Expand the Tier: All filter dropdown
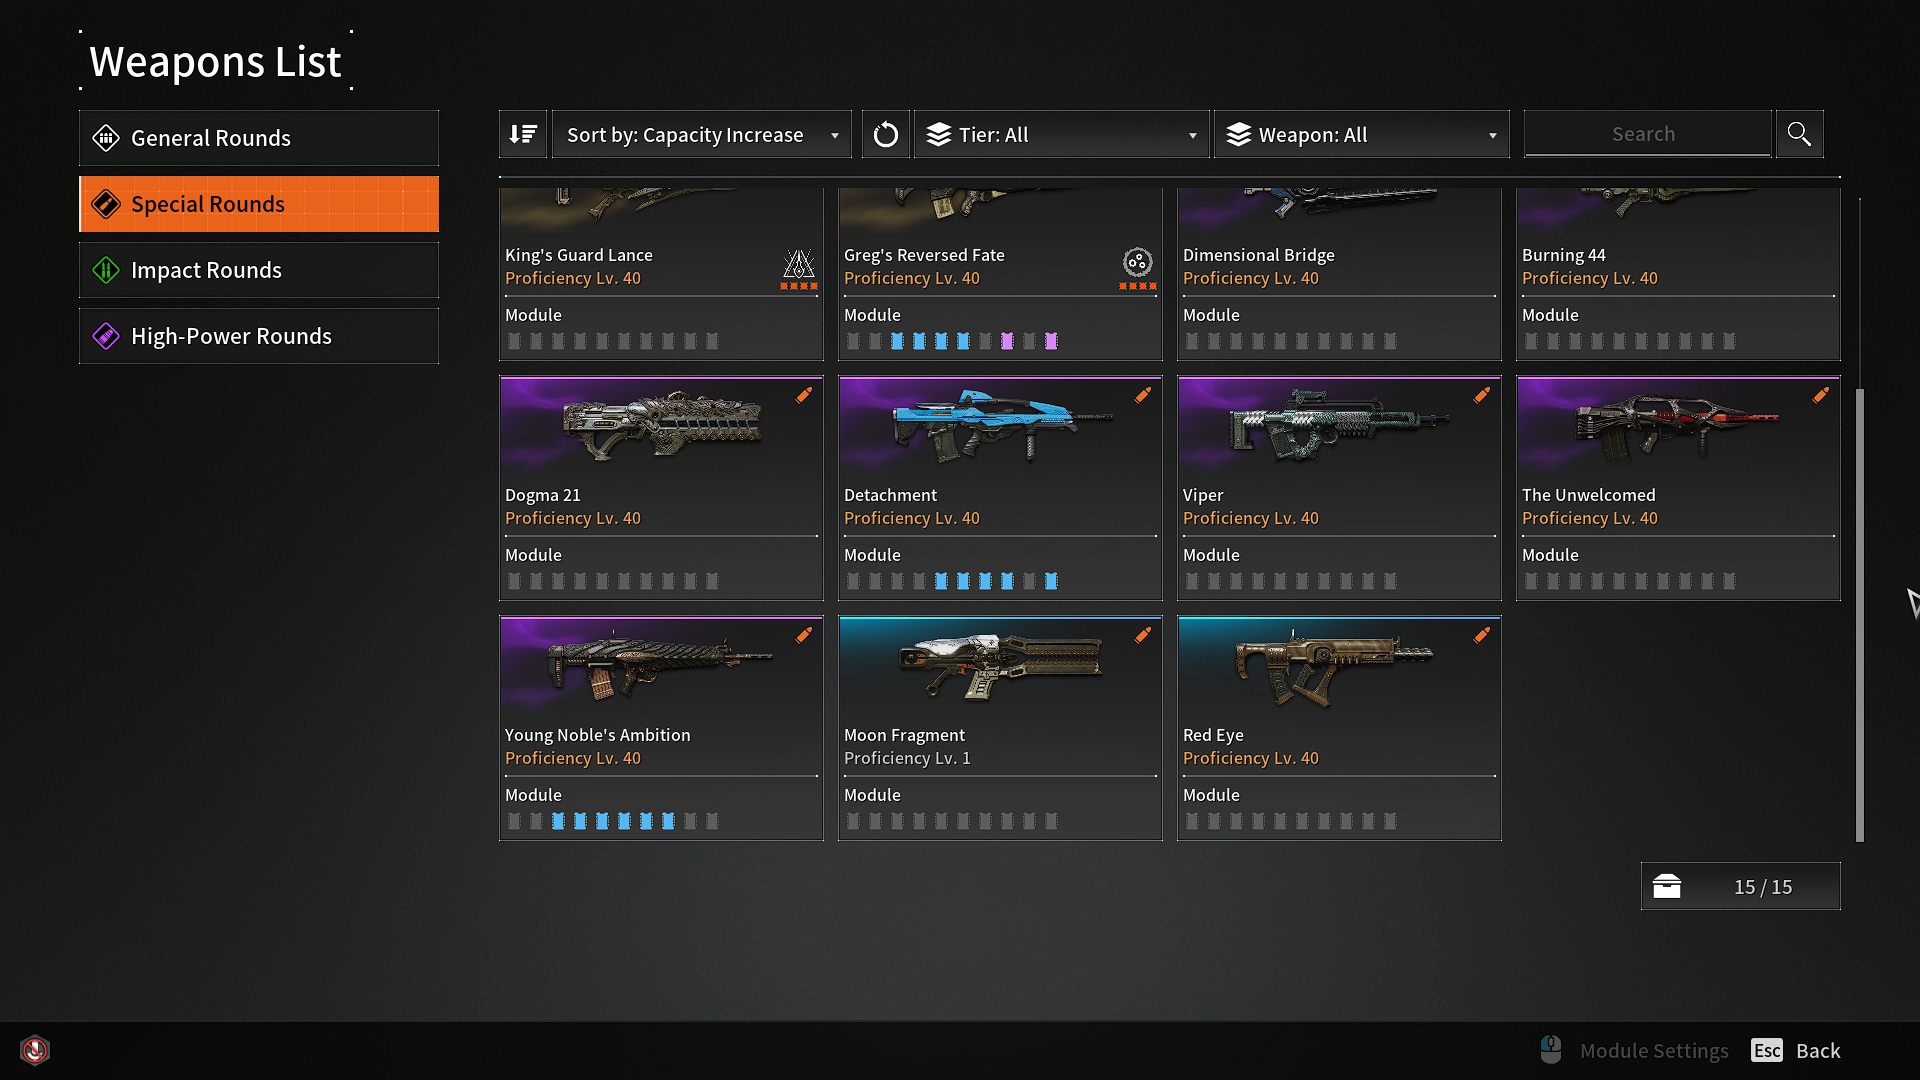The width and height of the screenshot is (1920, 1080). point(1062,134)
